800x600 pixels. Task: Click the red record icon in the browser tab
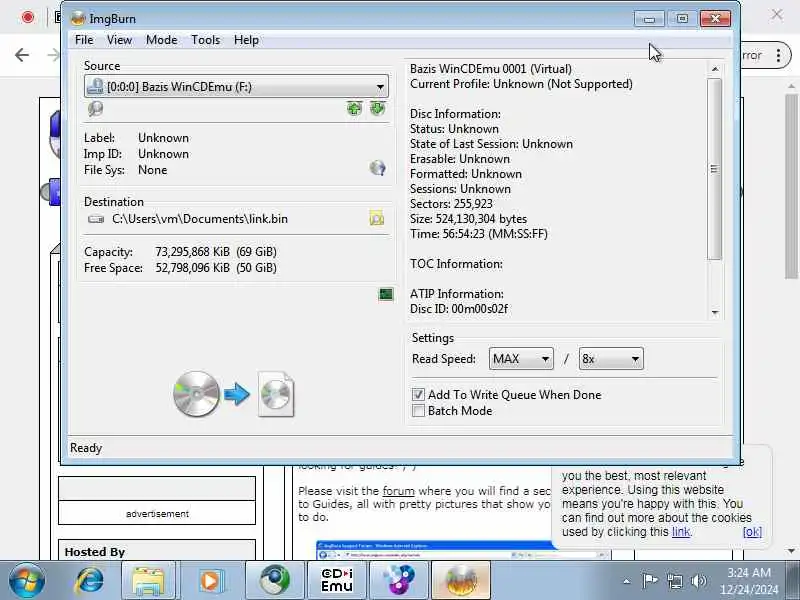pos(28,17)
